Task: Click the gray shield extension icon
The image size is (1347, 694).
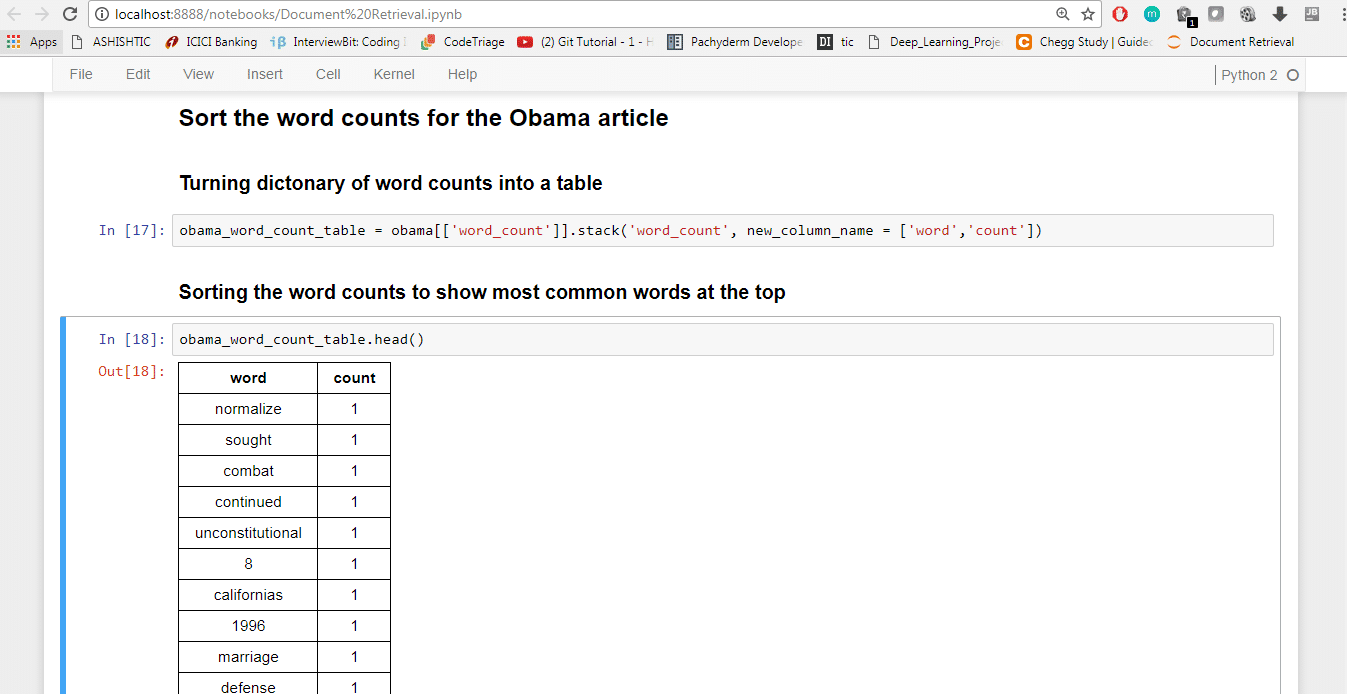Action: click(x=1216, y=14)
